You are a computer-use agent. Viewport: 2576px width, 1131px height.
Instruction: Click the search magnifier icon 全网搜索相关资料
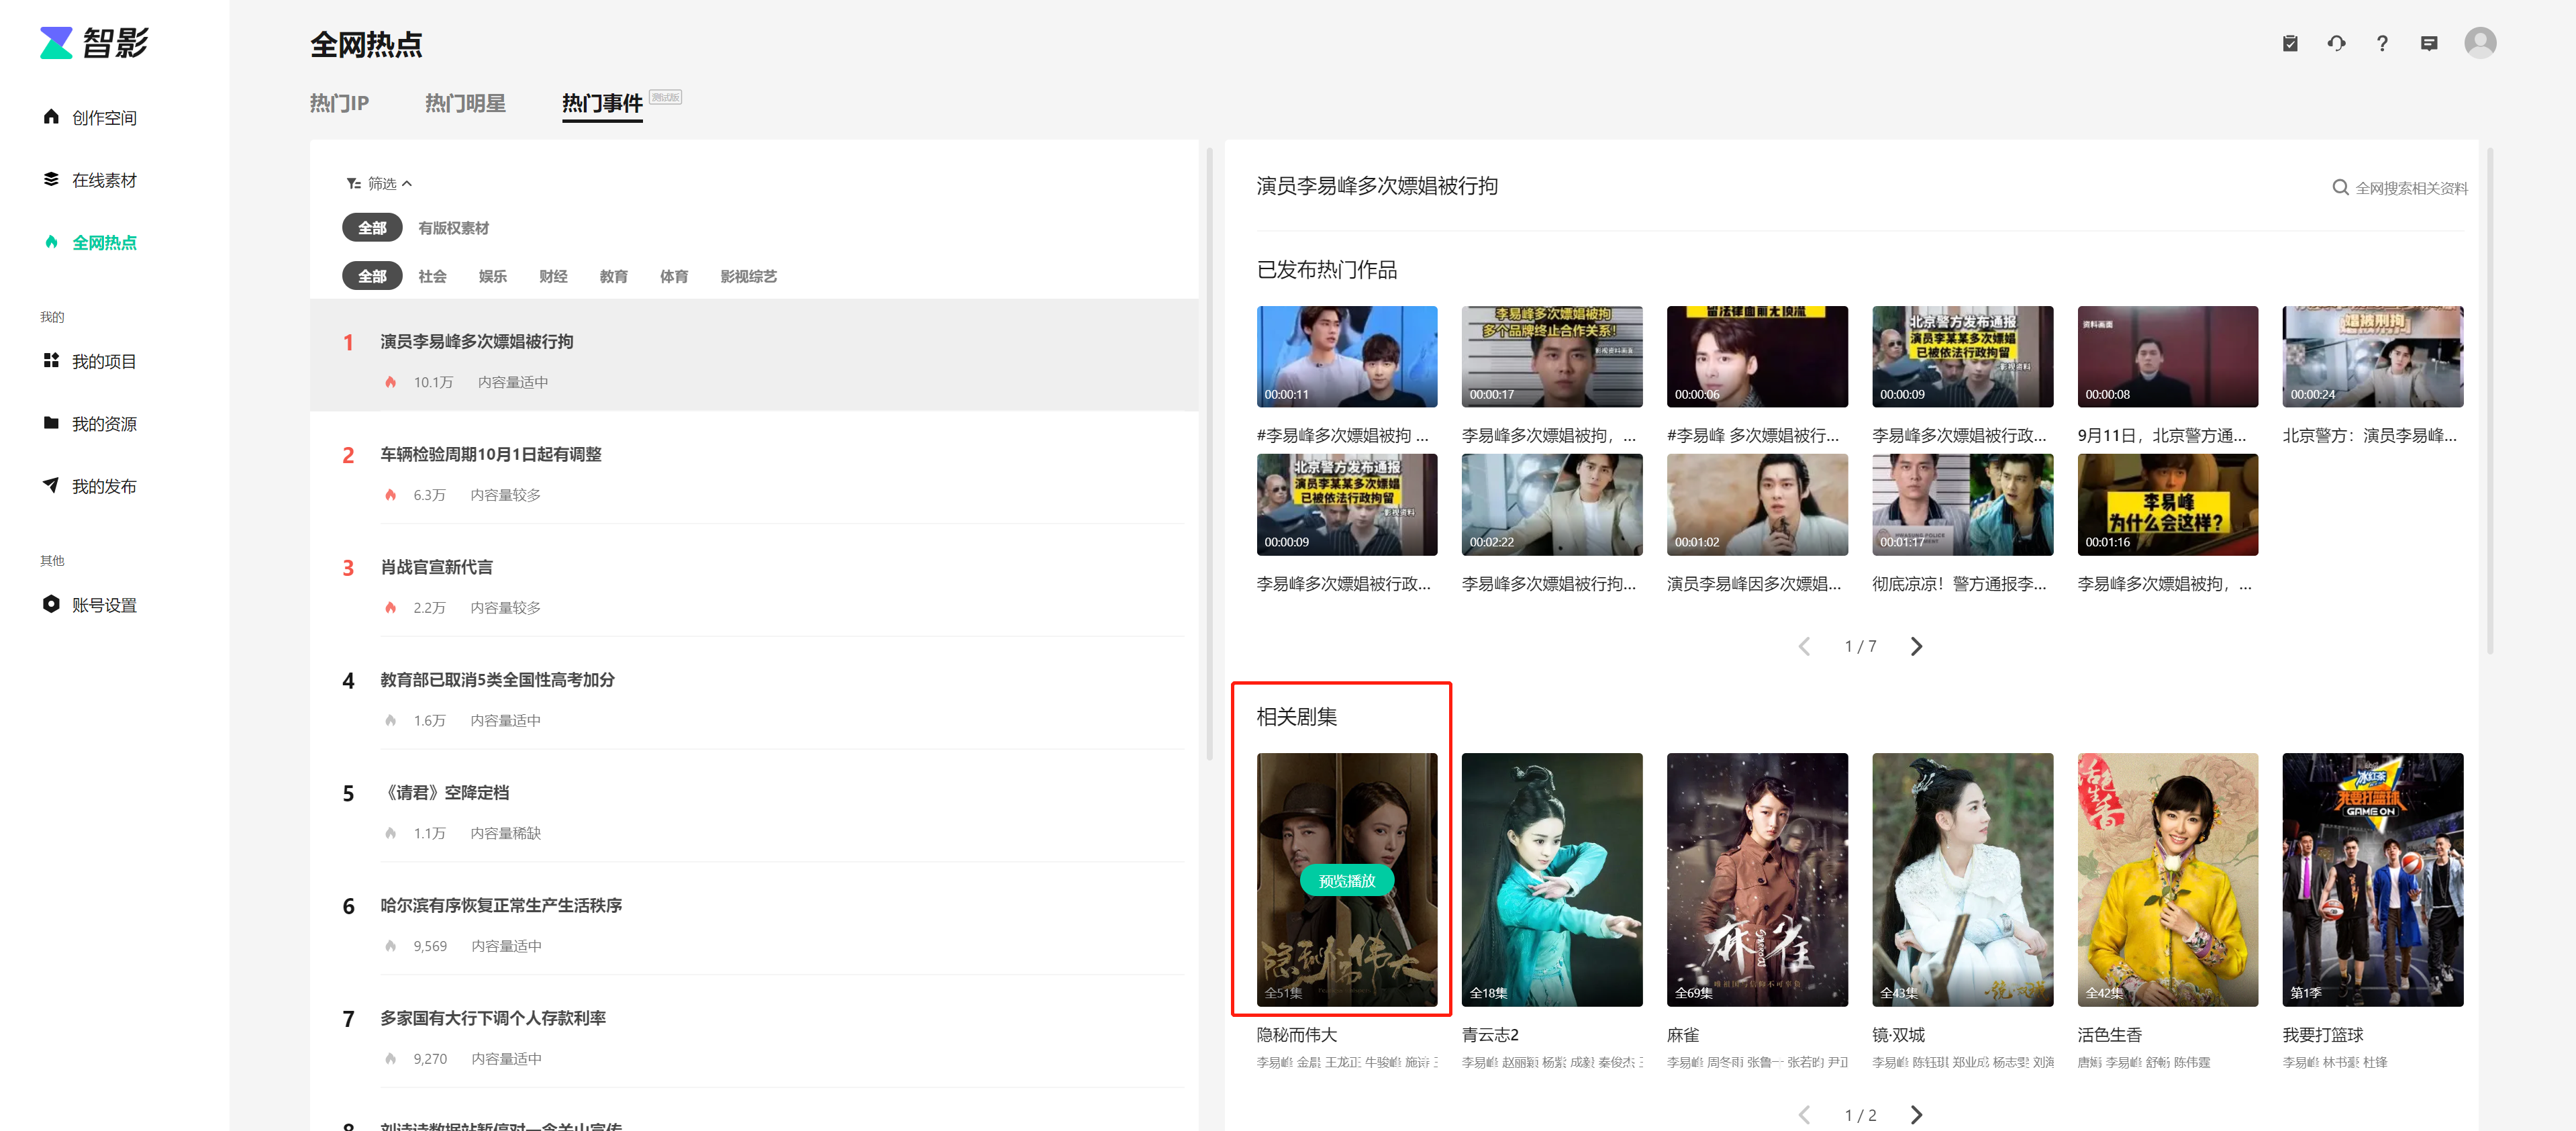2340,187
